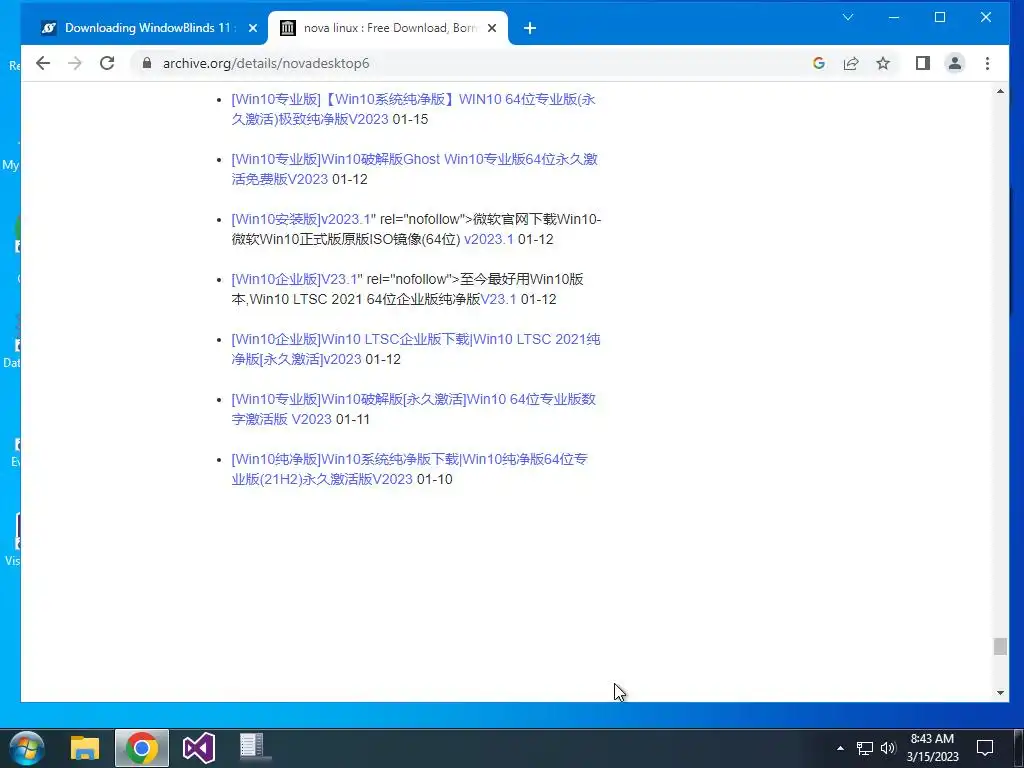Open the server rack app in taskbar

(253, 748)
